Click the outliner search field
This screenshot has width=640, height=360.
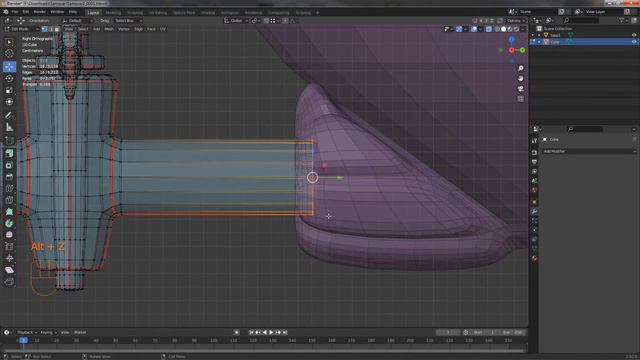coord(581,20)
